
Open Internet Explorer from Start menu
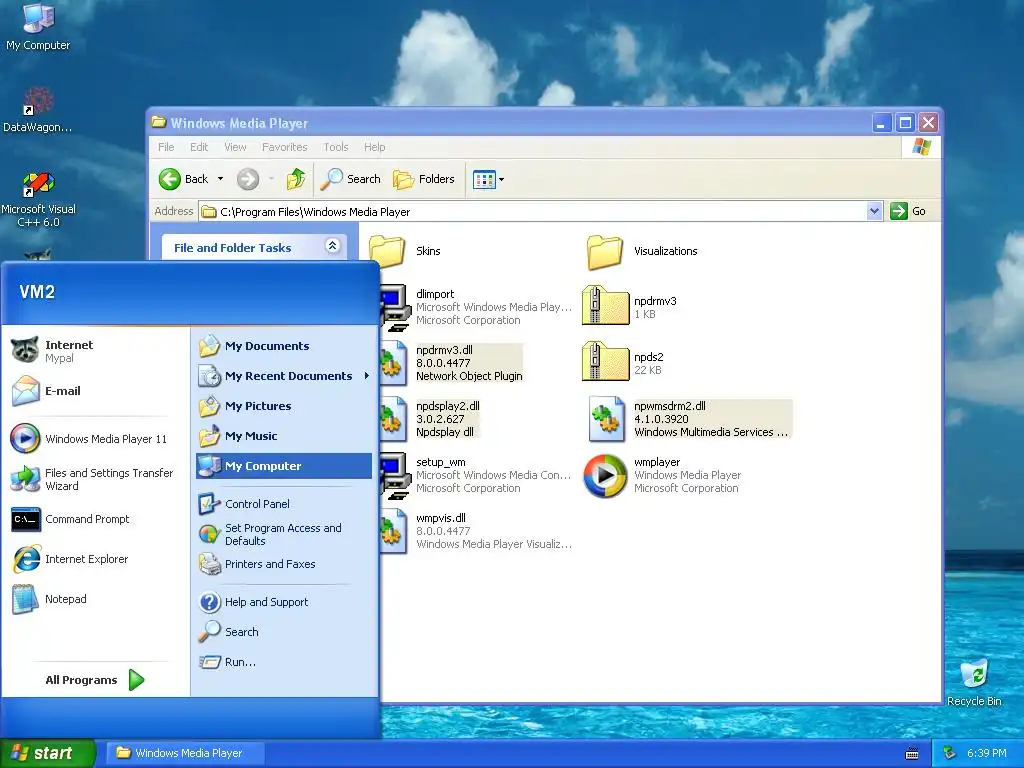tap(71, 559)
